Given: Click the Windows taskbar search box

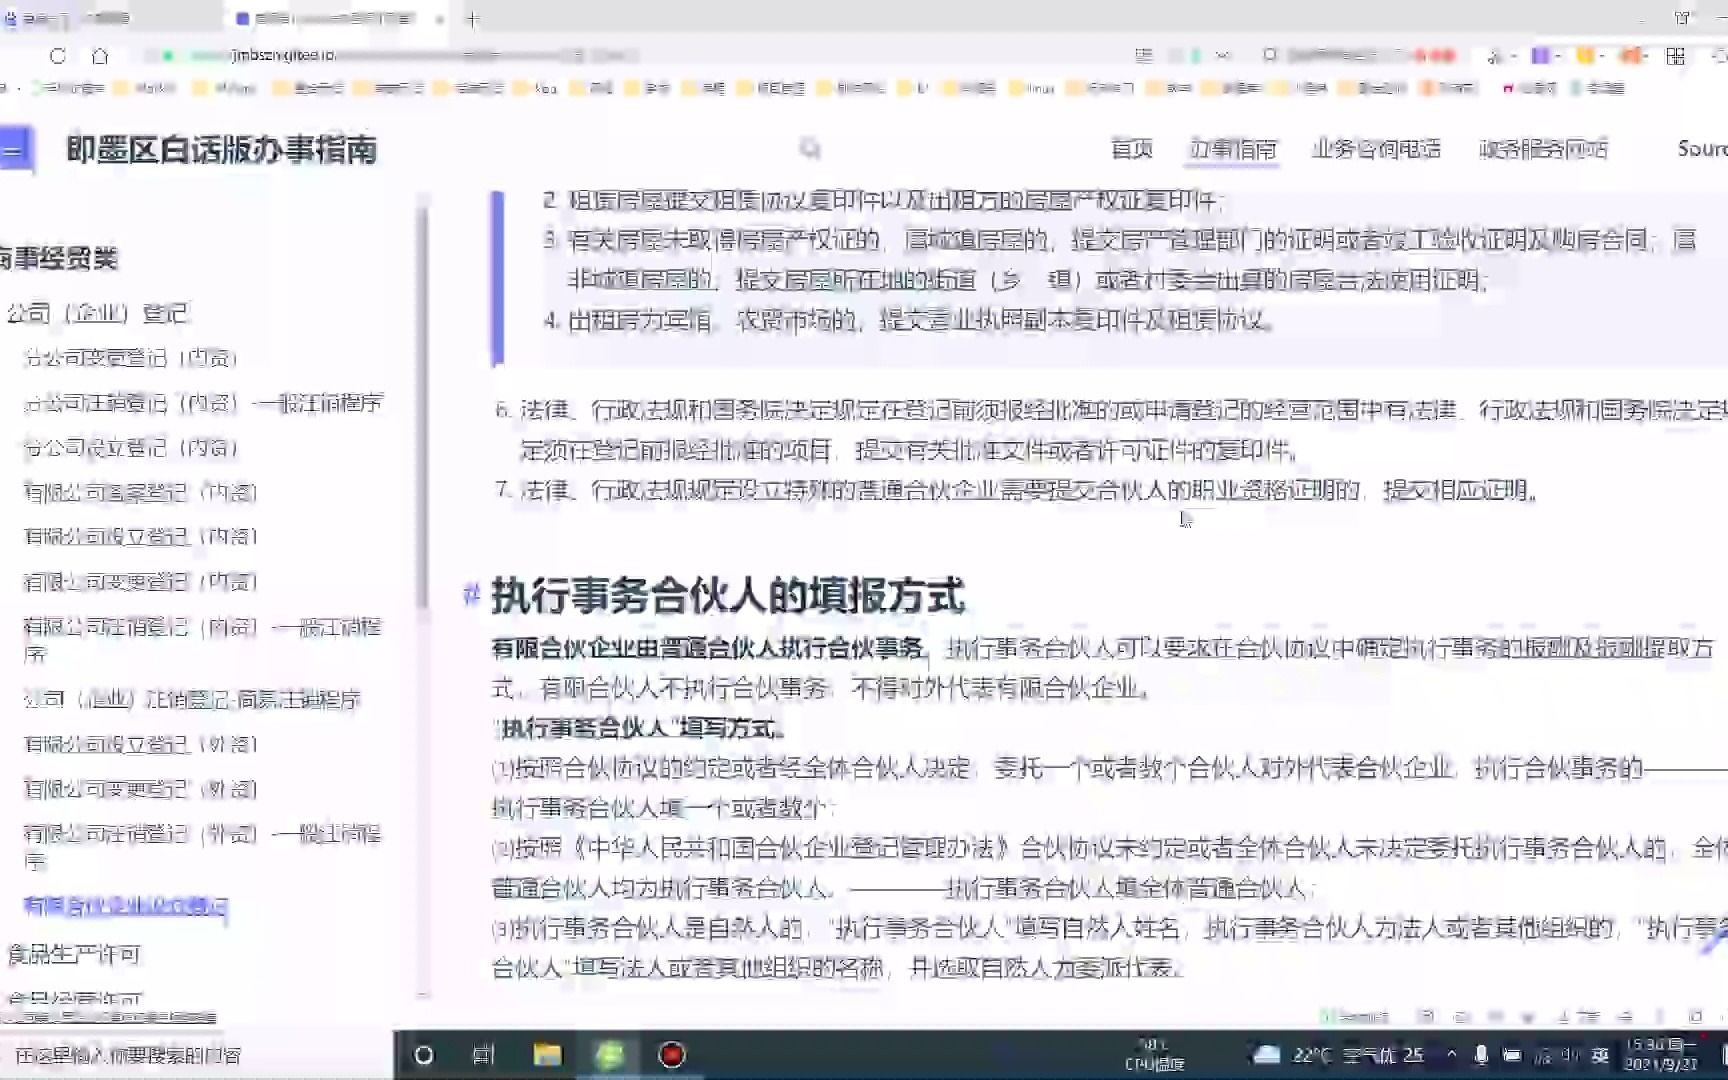Looking at the screenshot, I should [x=197, y=1055].
